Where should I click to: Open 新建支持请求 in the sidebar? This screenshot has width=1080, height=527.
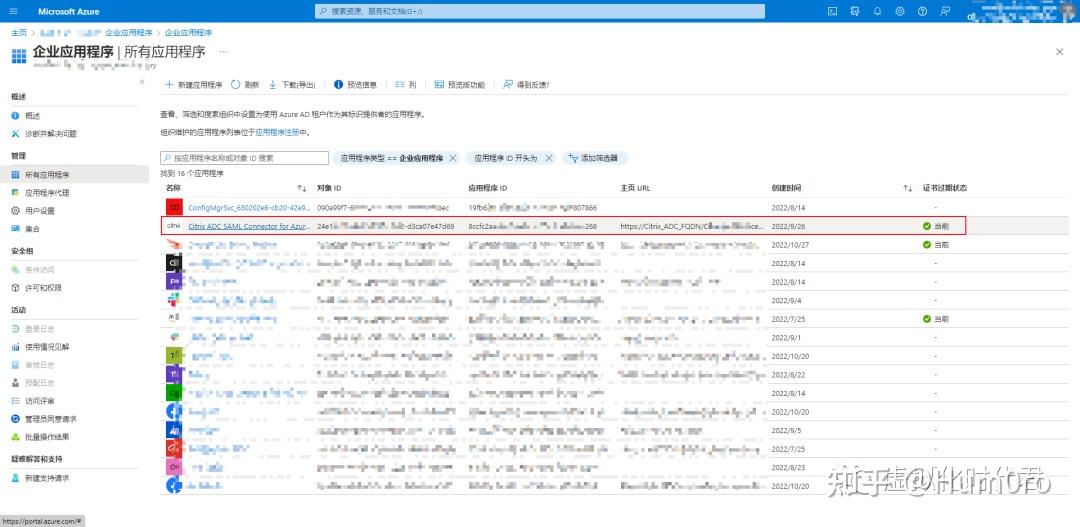coord(40,478)
